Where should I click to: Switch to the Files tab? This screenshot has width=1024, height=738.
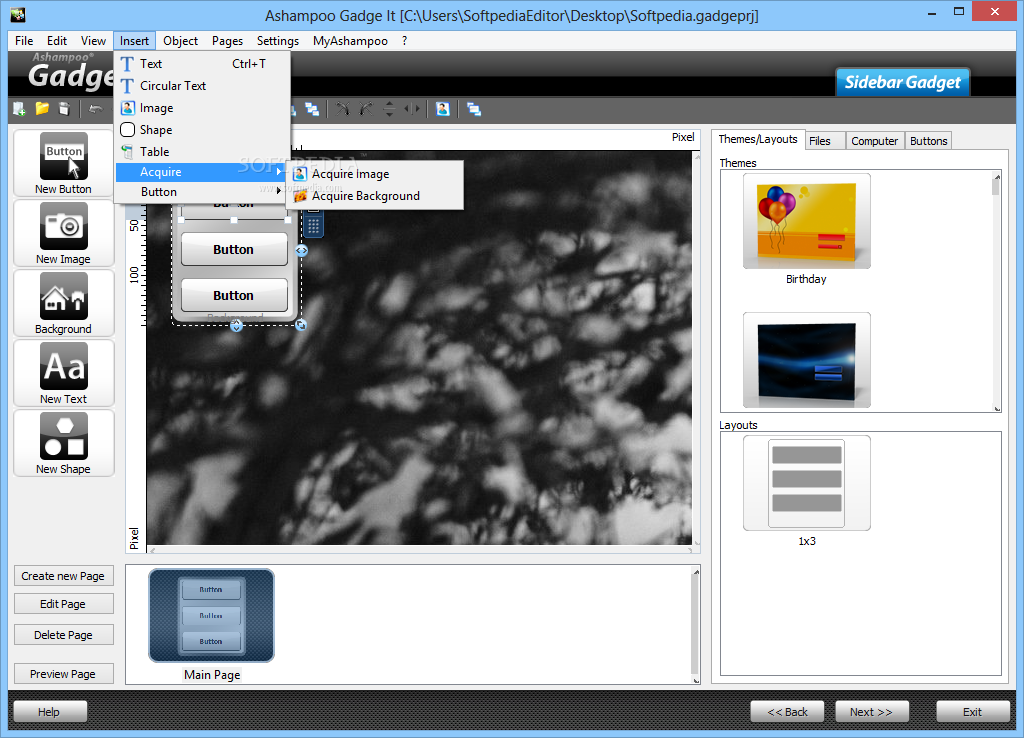(x=825, y=141)
